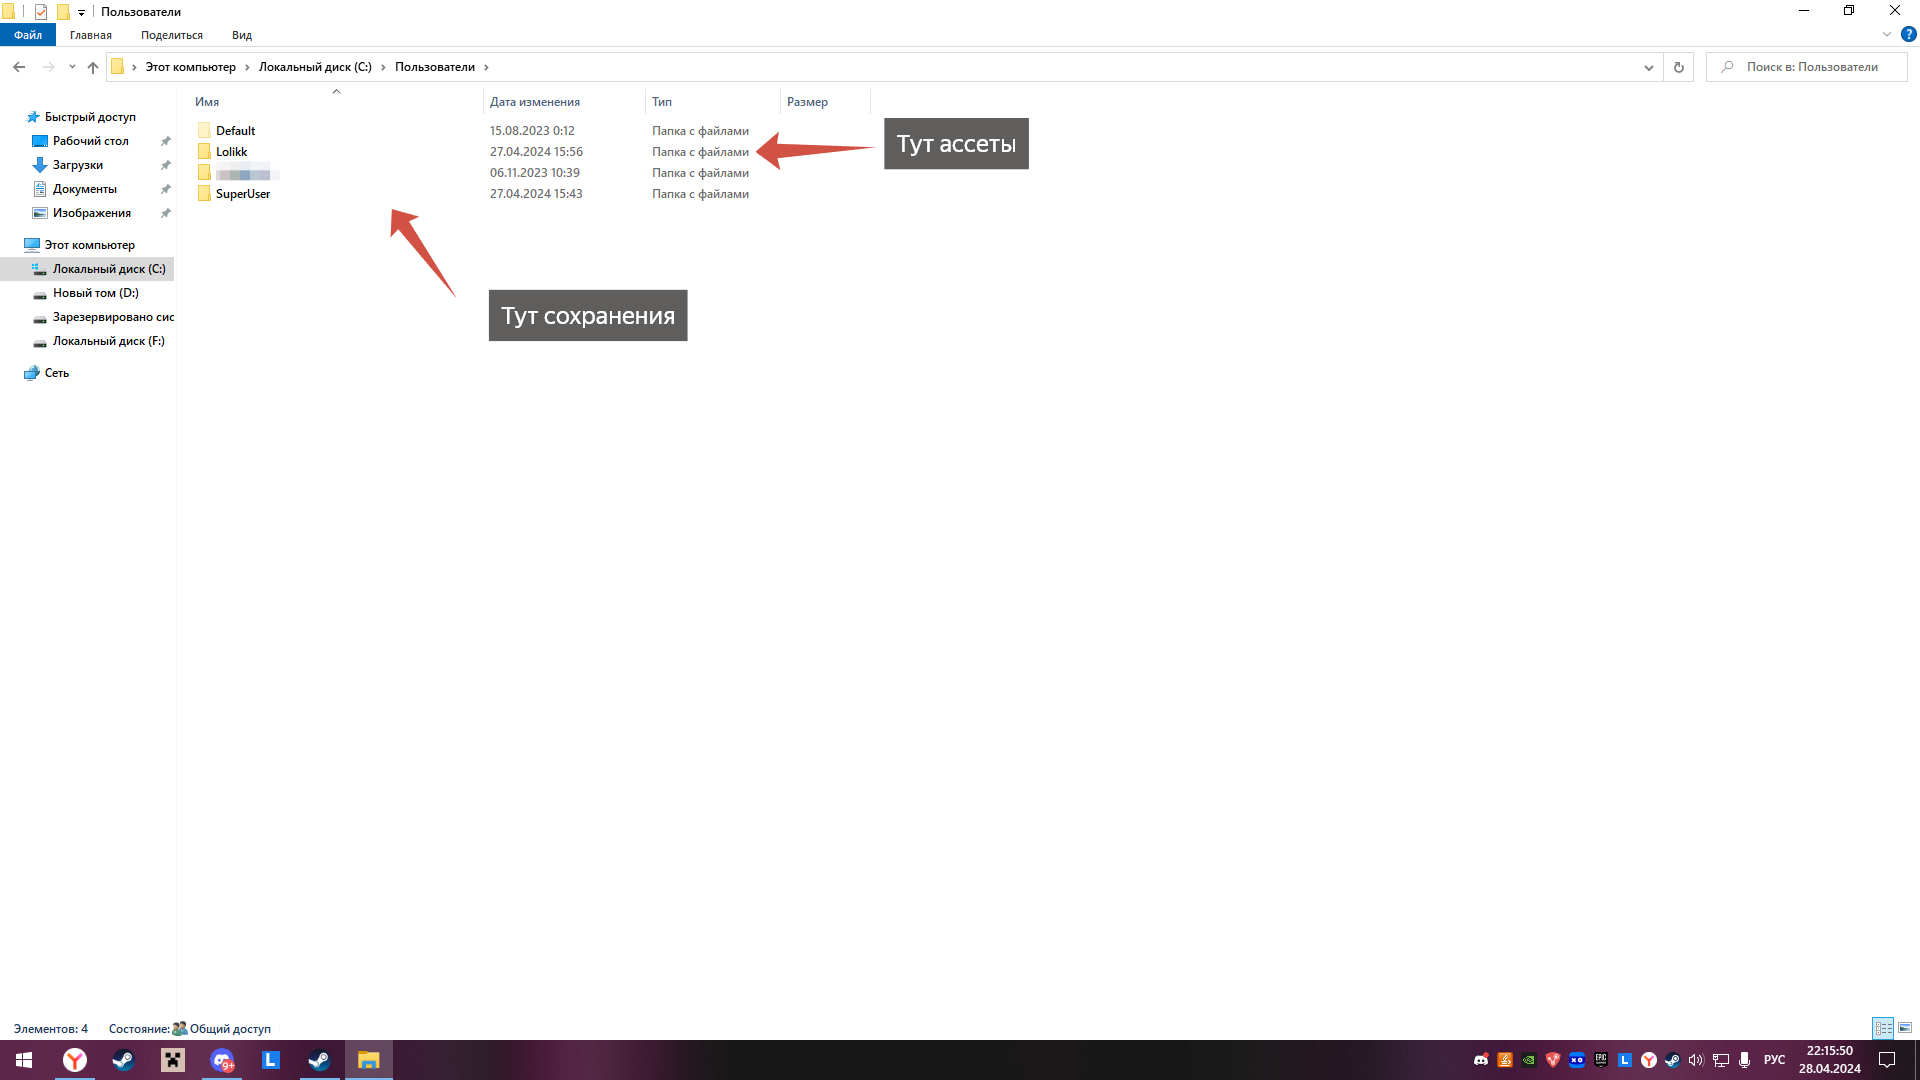This screenshot has height=1080, width=1920.
Task: Navigate to Этот компьютер breadcrumb
Action: (x=191, y=67)
